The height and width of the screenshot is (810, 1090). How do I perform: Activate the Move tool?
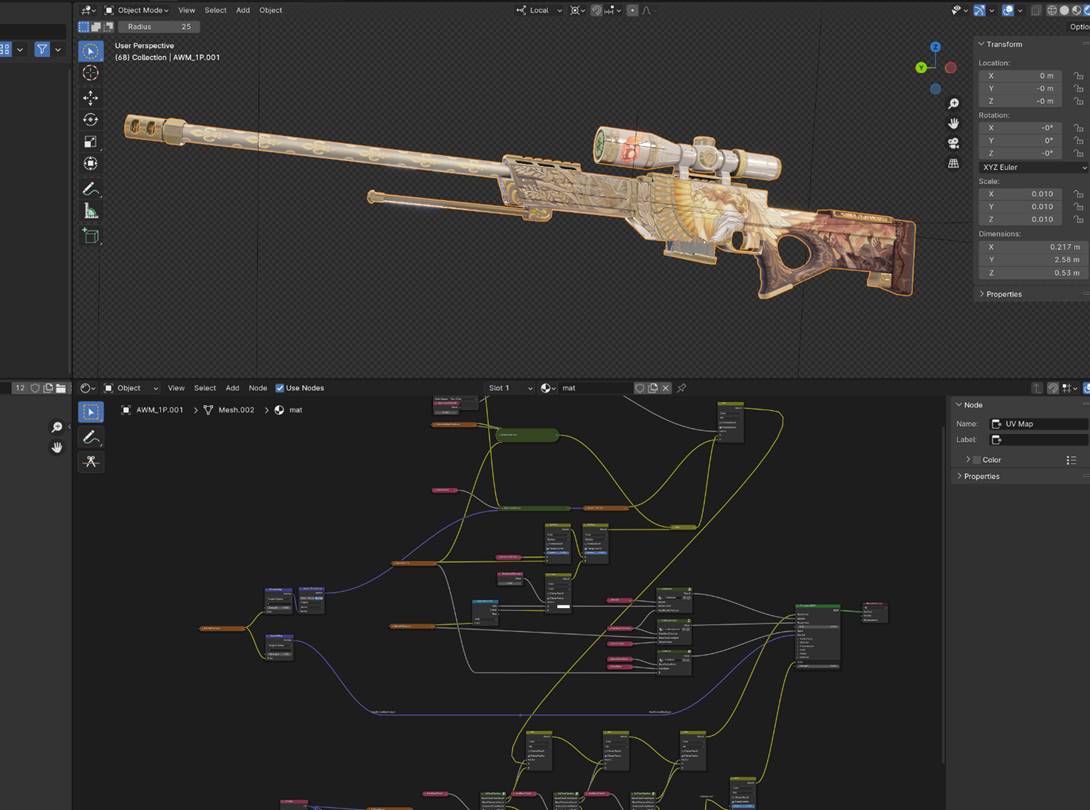click(90, 98)
